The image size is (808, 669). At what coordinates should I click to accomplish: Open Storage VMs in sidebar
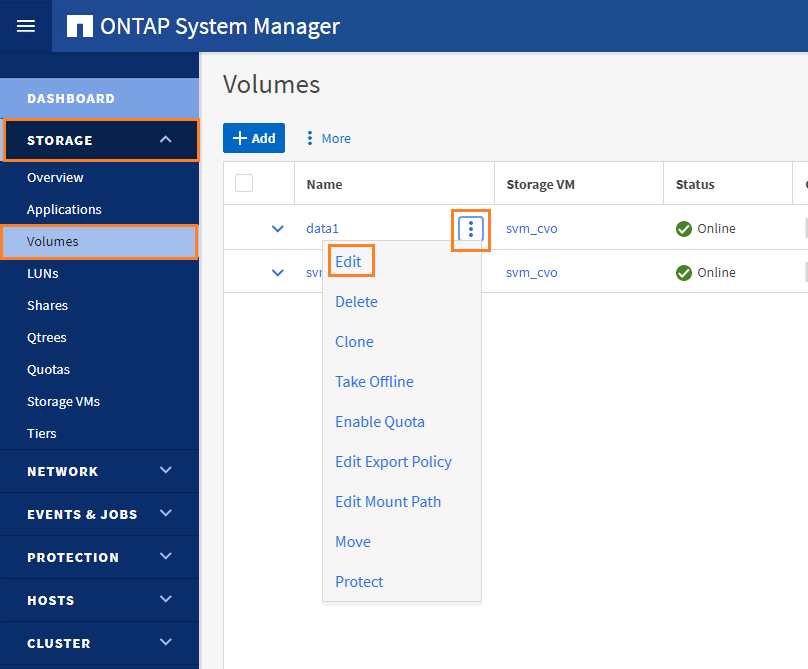(x=63, y=402)
